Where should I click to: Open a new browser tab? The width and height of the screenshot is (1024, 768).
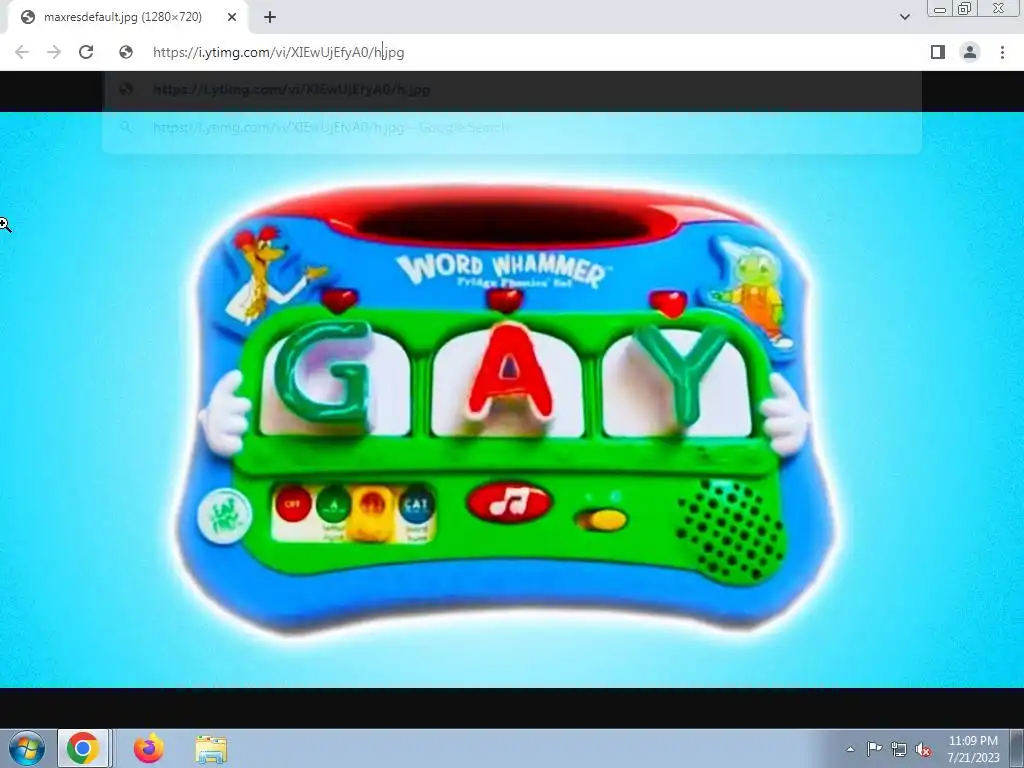[x=270, y=17]
